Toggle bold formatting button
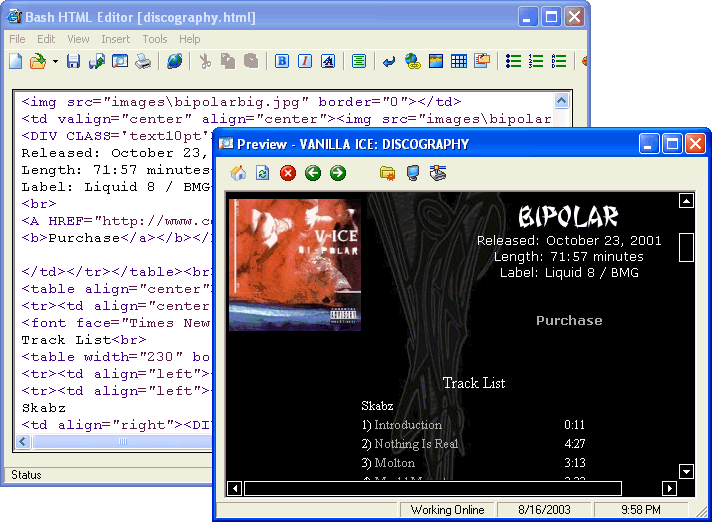Screen dimensions: 712x522 [282, 62]
